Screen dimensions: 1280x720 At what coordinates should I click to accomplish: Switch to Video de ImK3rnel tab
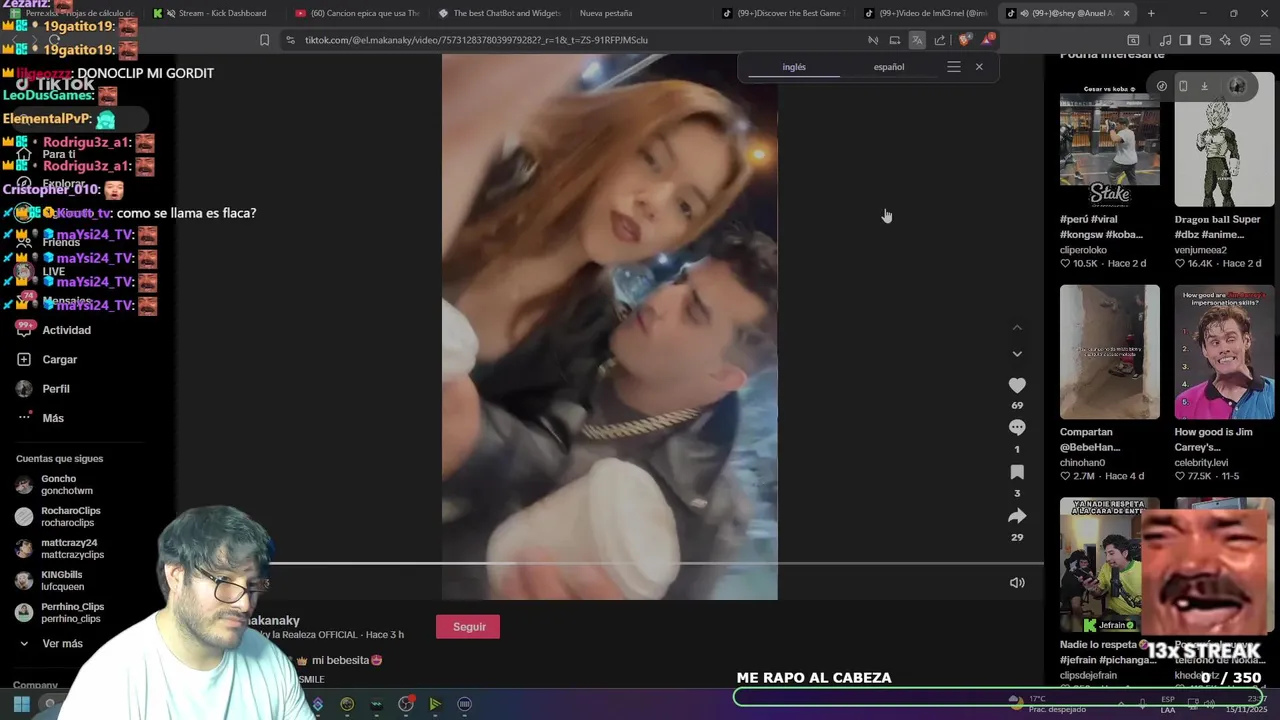[927, 13]
